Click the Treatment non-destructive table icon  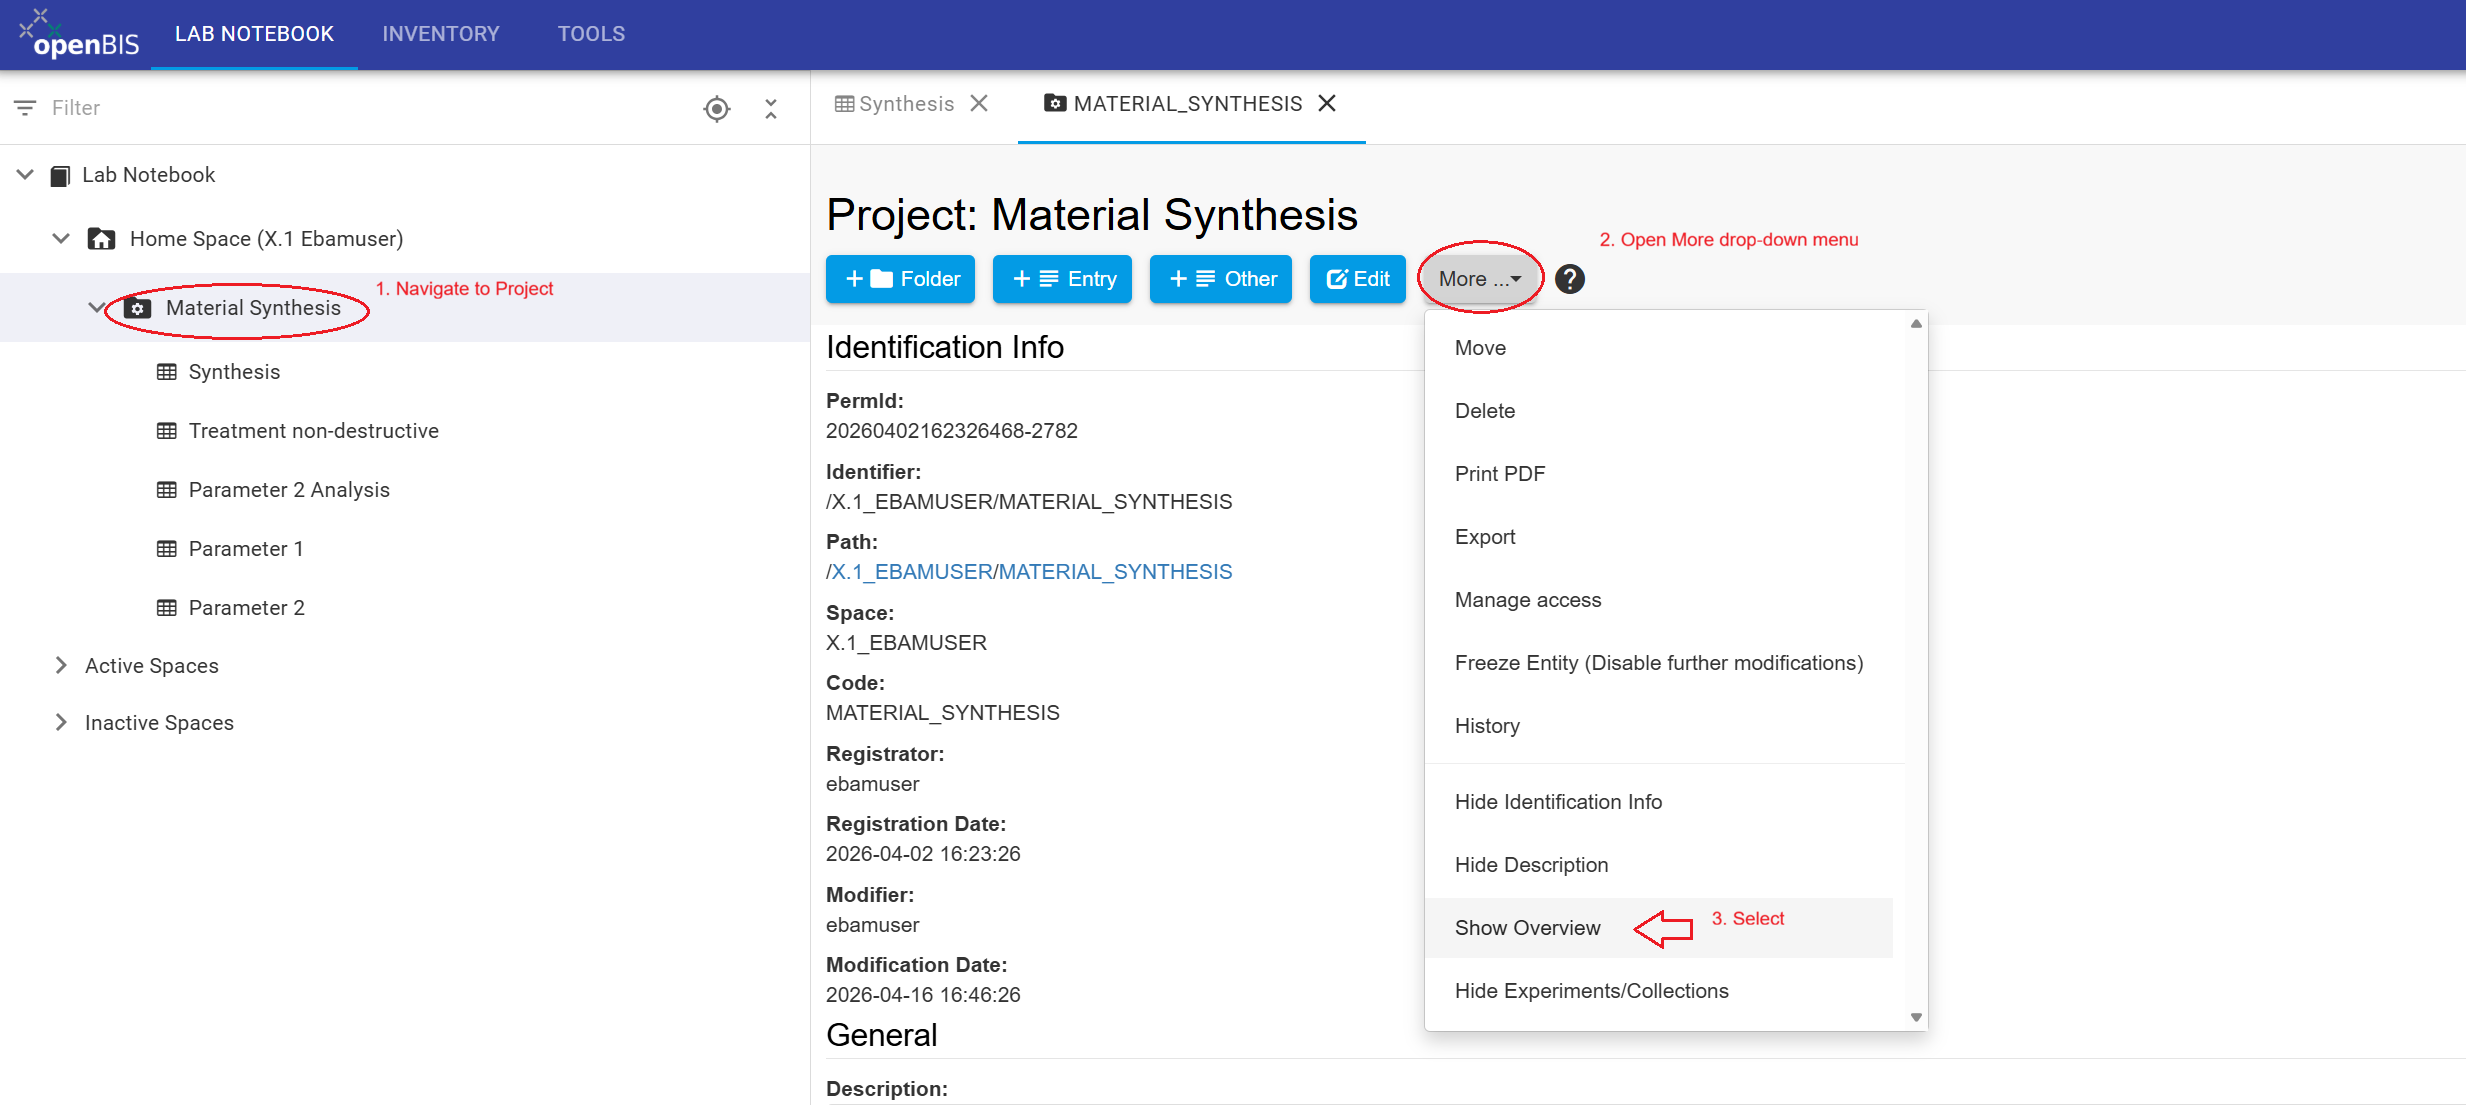point(167,431)
